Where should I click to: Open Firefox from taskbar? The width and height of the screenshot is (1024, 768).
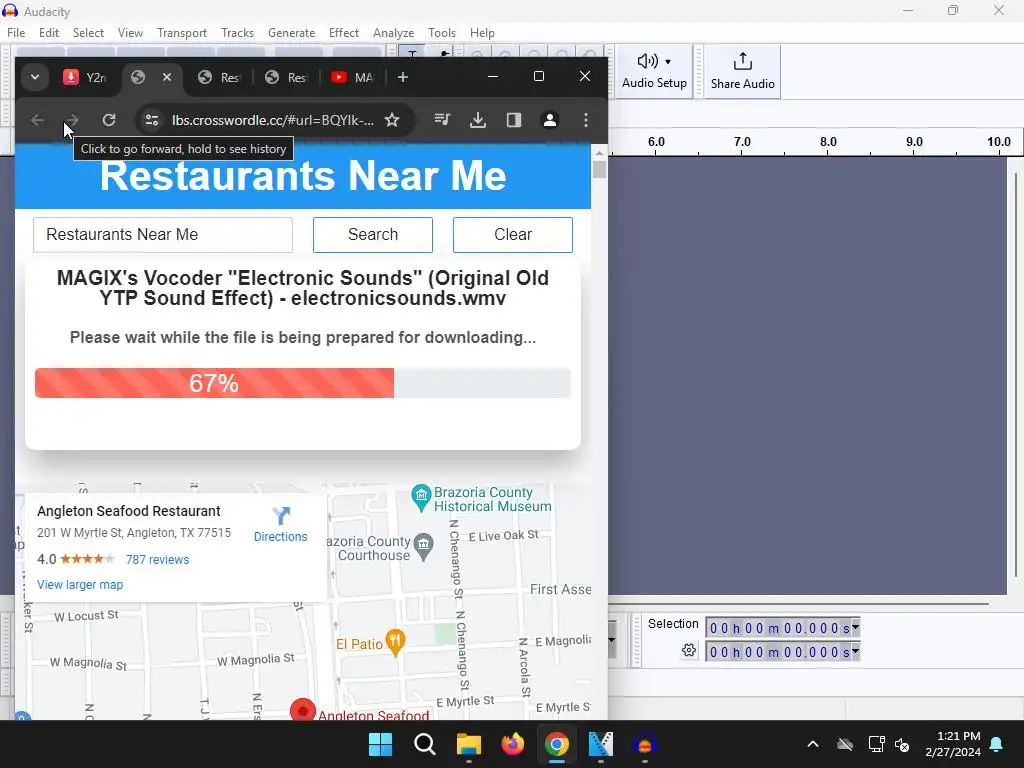click(x=513, y=744)
